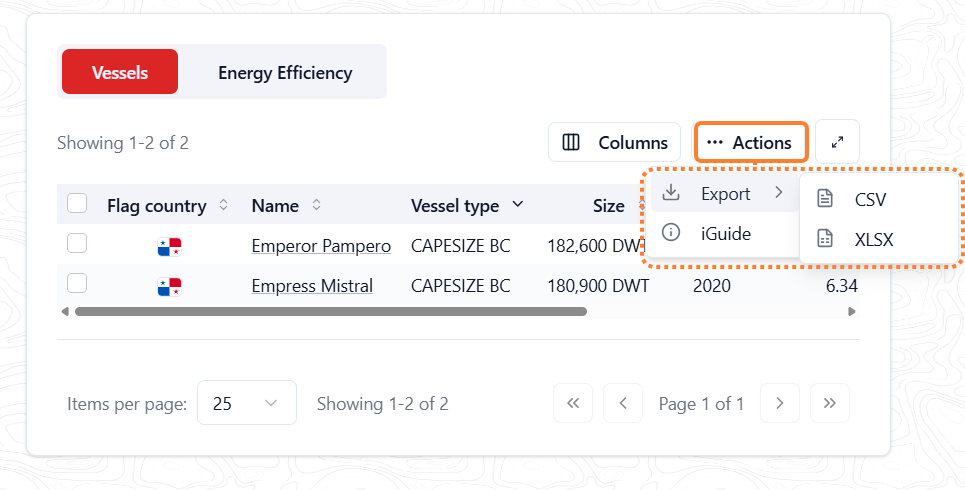
Task: Click the 180,900 DWT cell
Action: click(x=598, y=286)
